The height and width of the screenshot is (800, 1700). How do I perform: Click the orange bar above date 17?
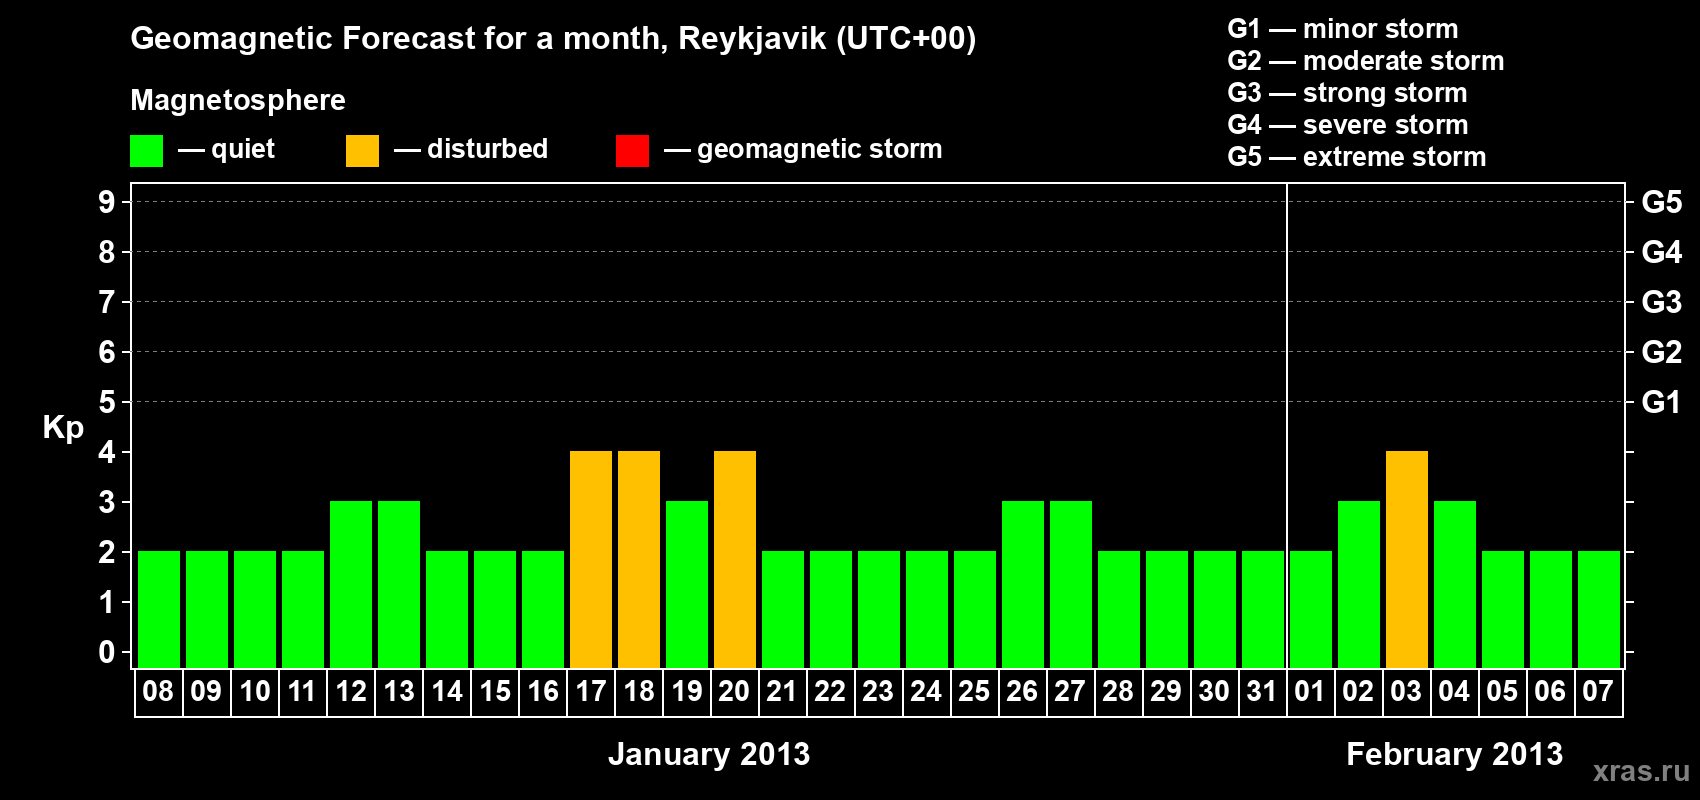[591, 559]
